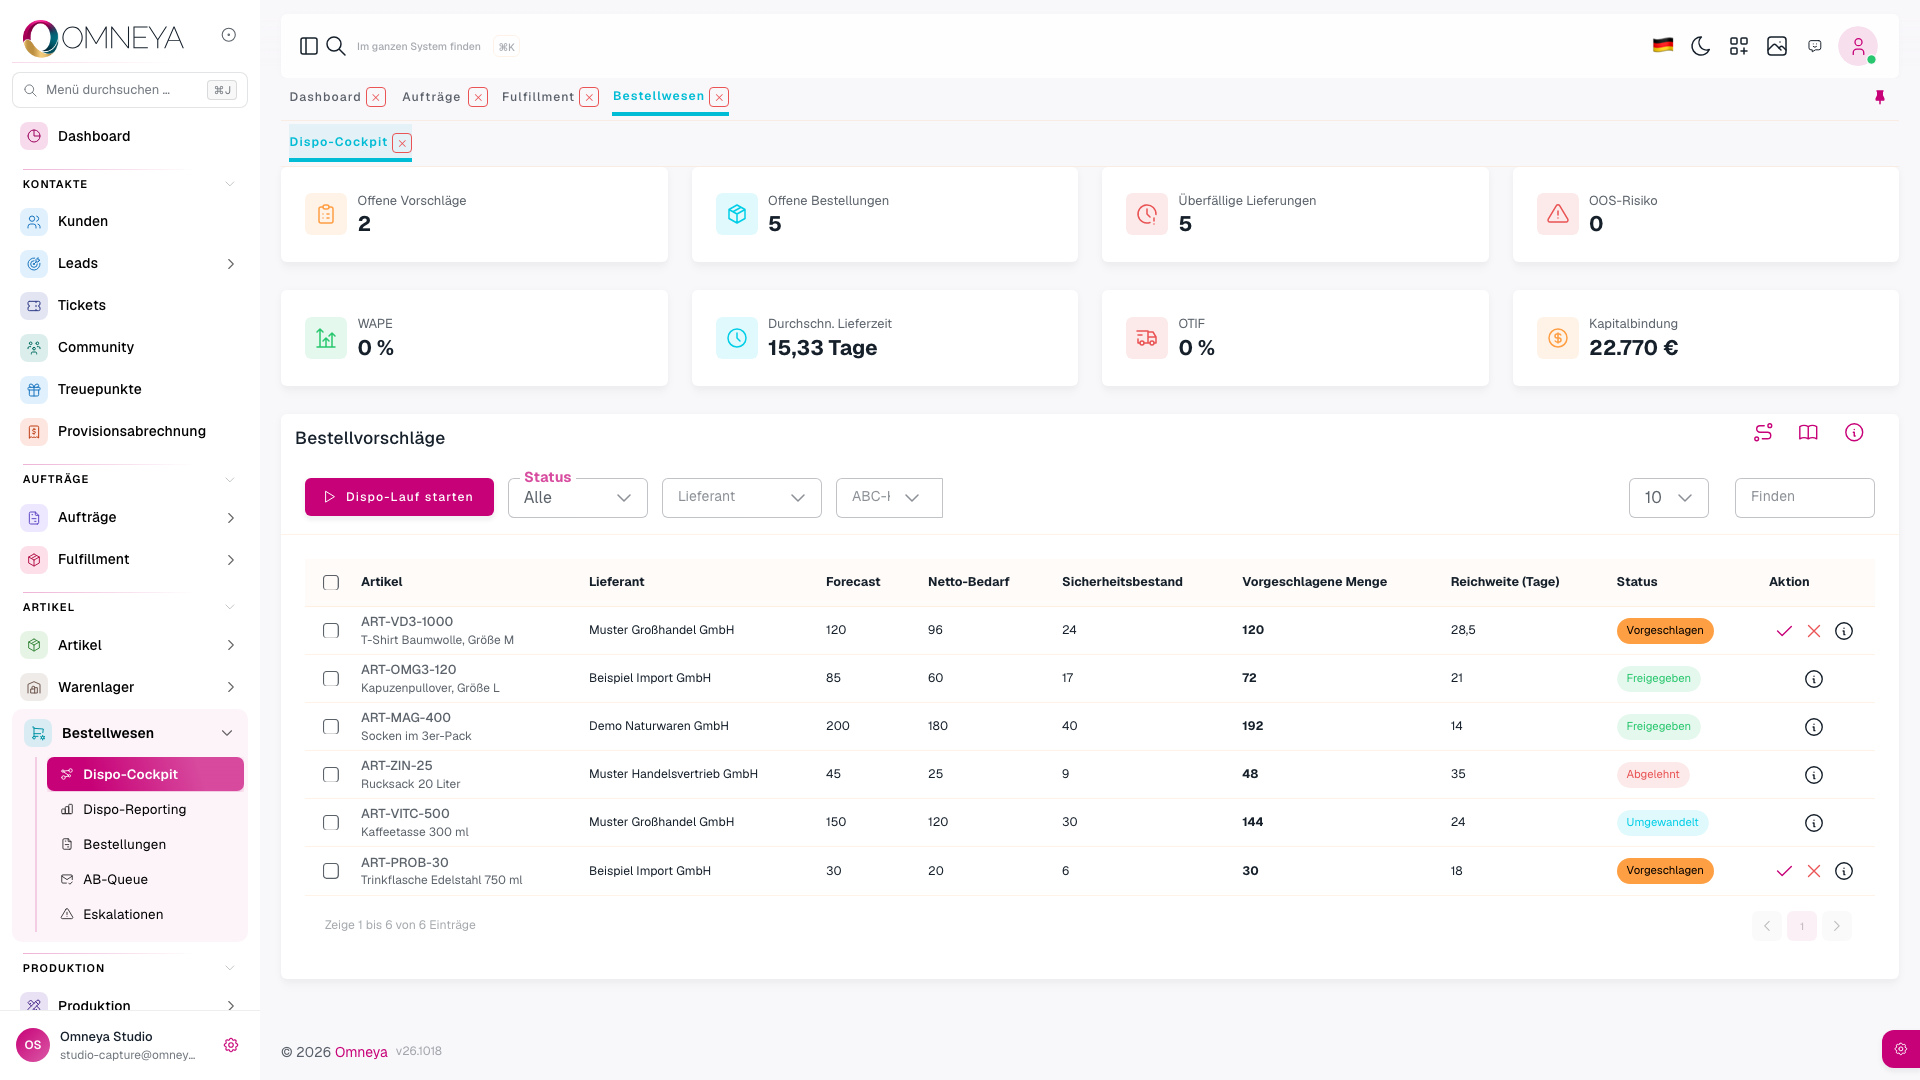Open the workflow icon in Bestellvorschläge header
Screen dimensions: 1920x1080
[x=1763, y=432]
